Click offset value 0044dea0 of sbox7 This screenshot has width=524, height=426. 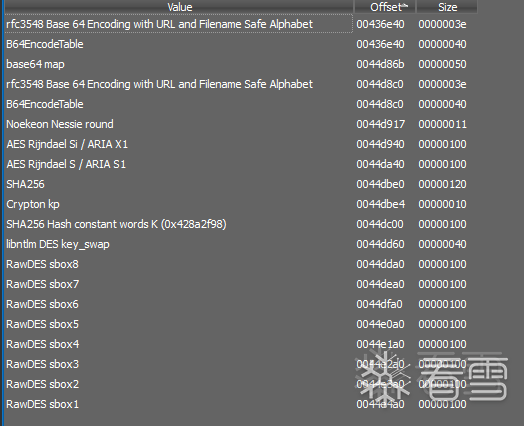380,284
